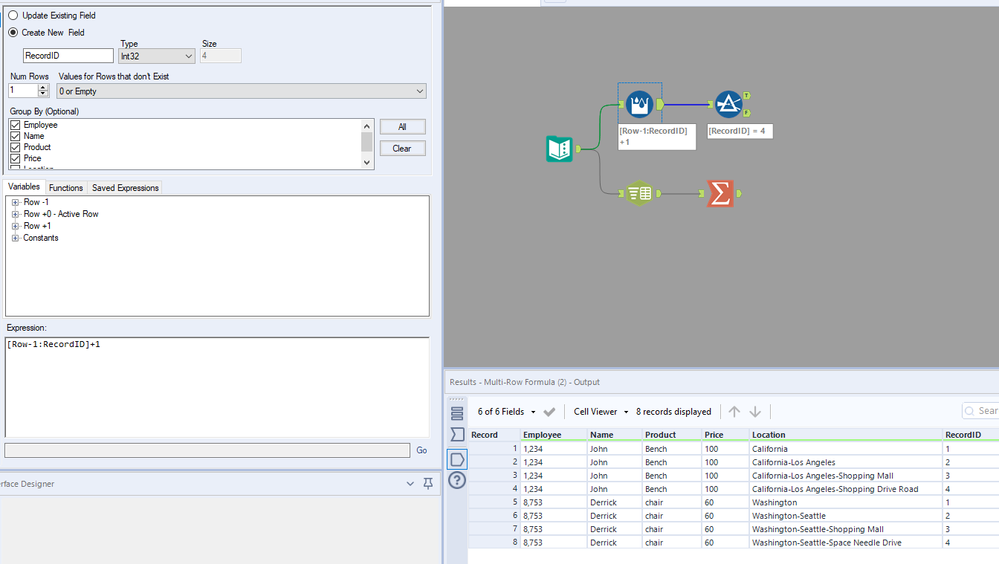The width and height of the screenshot is (999, 564).
Task: Click the input field beside Go button
Action: point(207,450)
